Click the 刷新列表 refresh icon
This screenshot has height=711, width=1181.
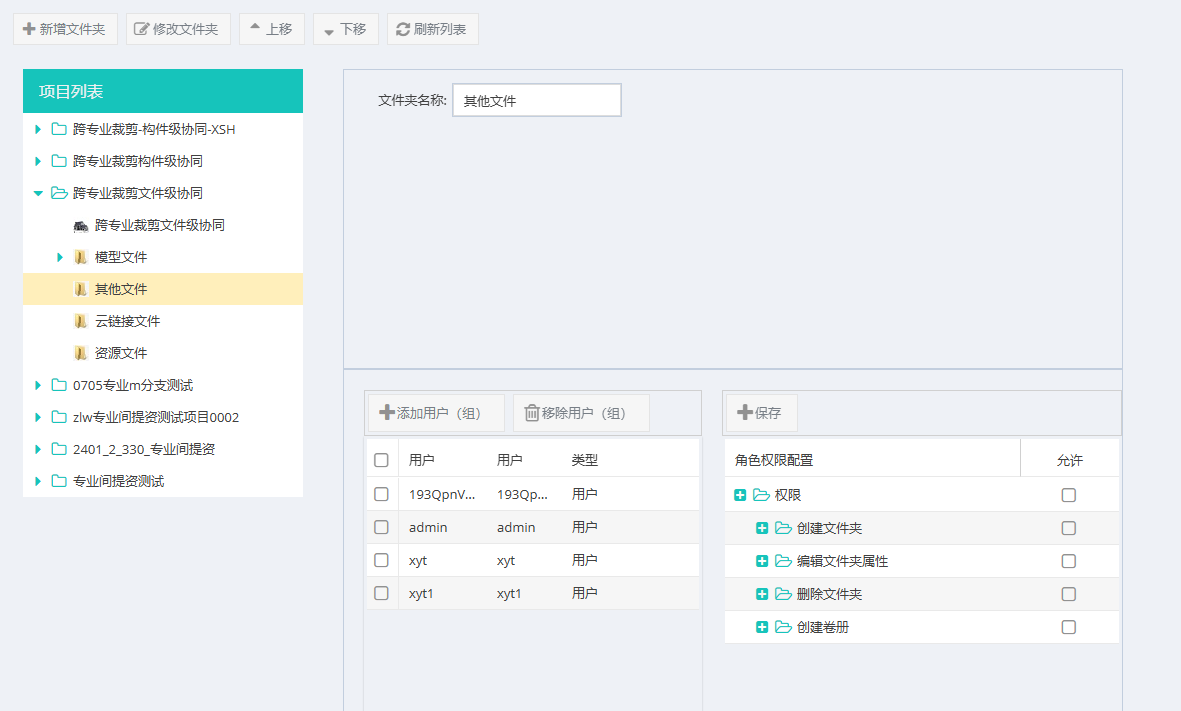tap(403, 29)
